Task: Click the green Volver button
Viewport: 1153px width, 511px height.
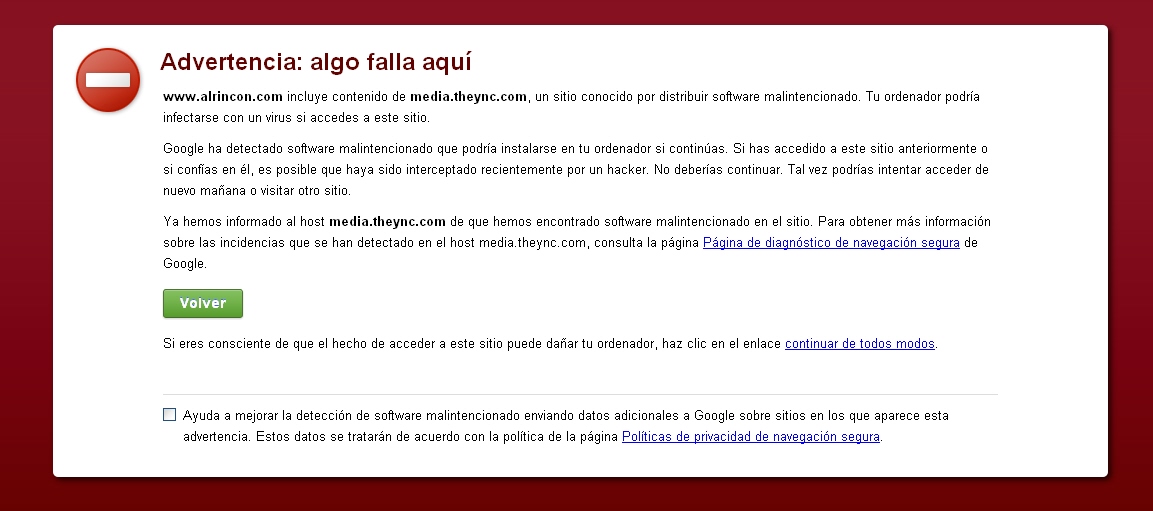Action: point(203,304)
